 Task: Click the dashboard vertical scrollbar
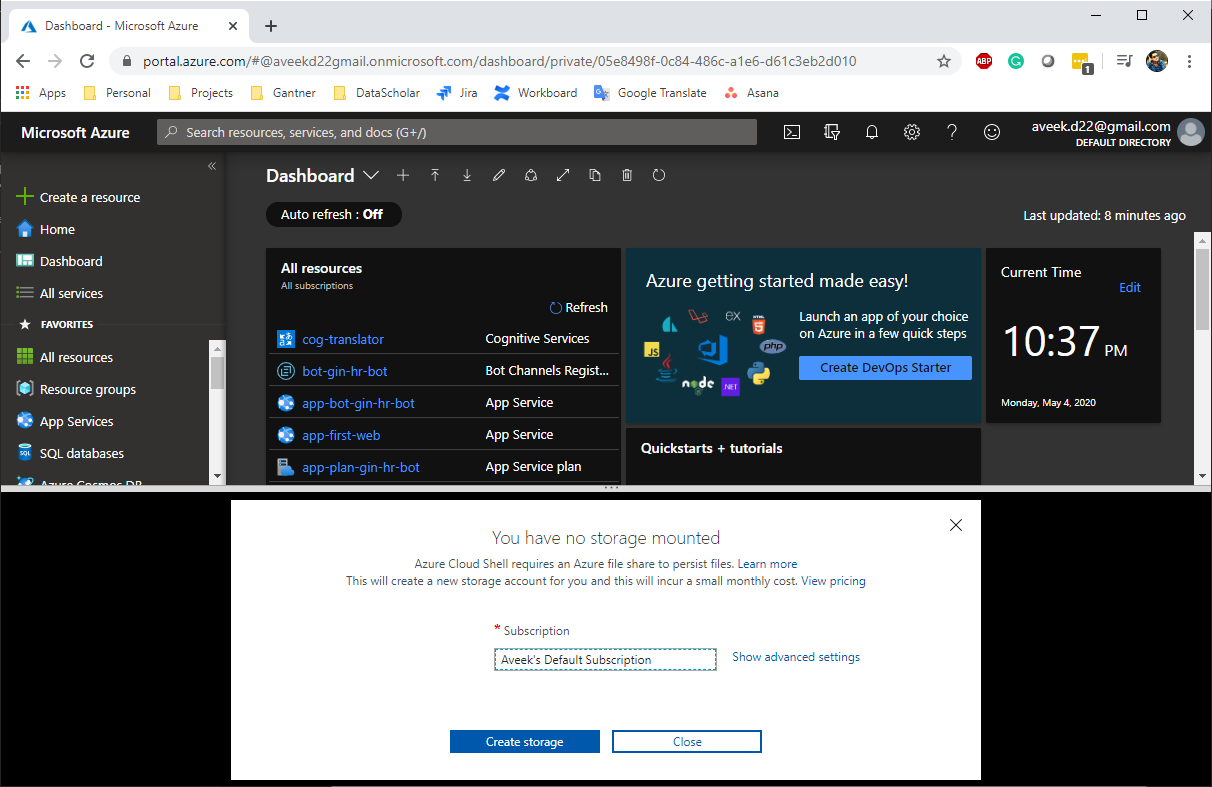tap(1202, 291)
